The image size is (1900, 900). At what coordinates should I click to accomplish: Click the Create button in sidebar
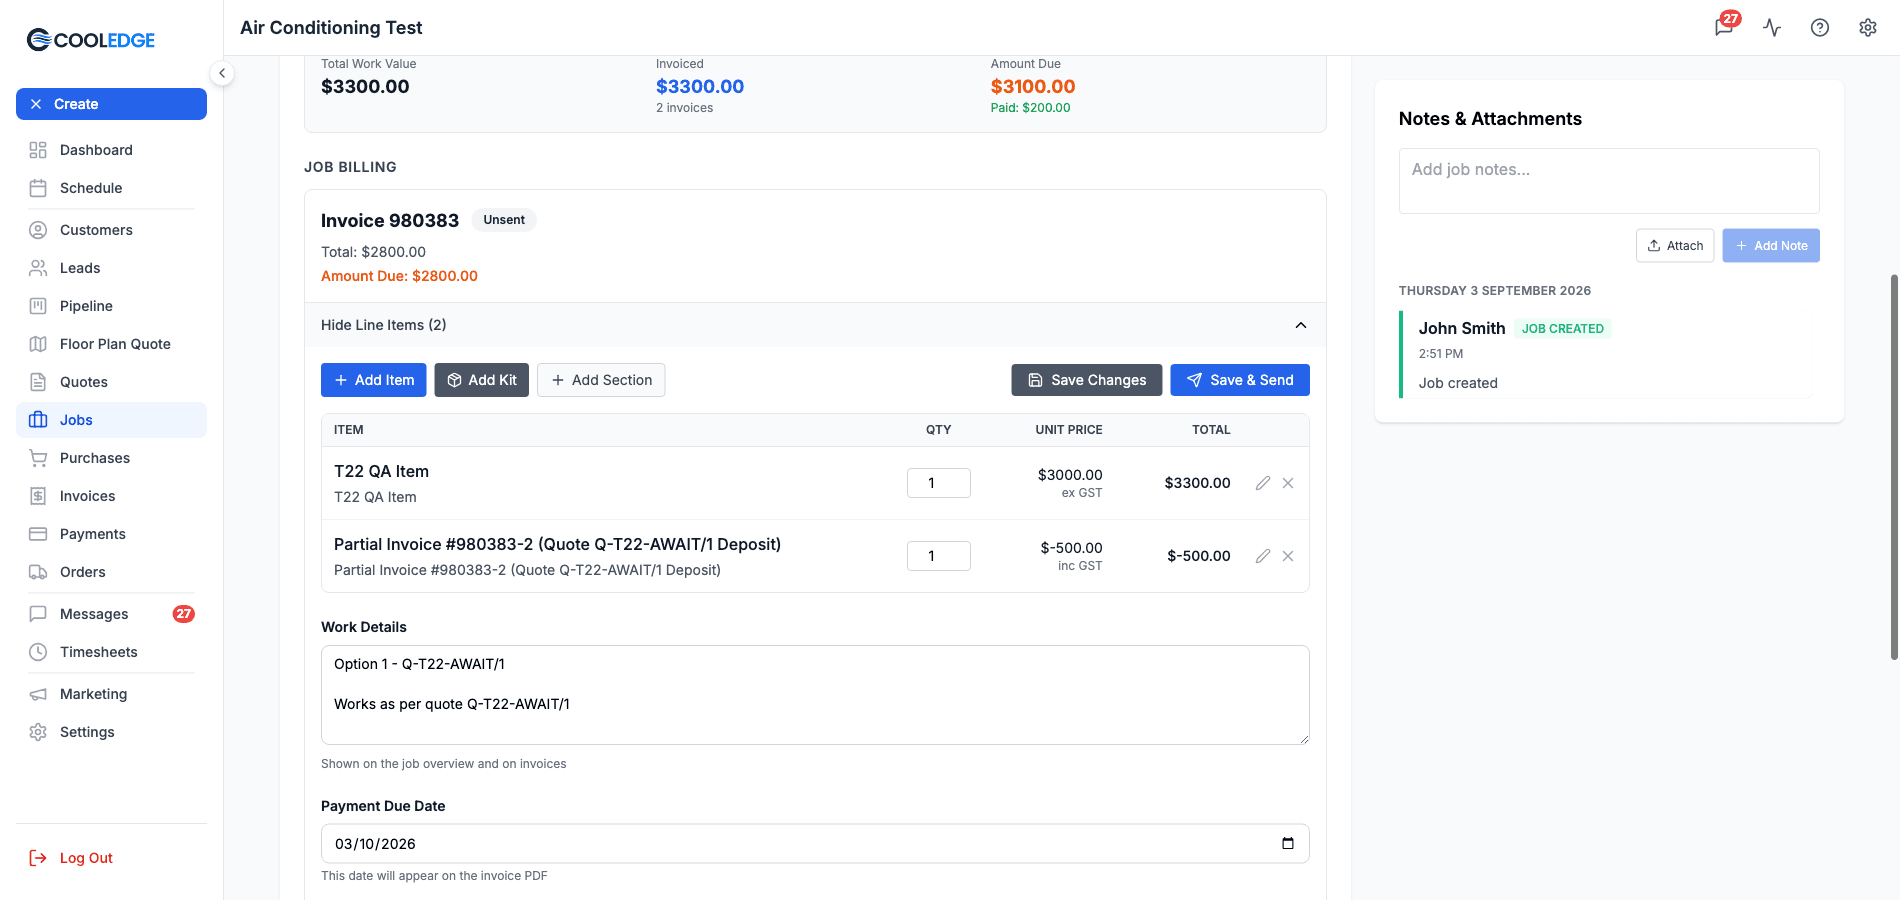coord(111,104)
